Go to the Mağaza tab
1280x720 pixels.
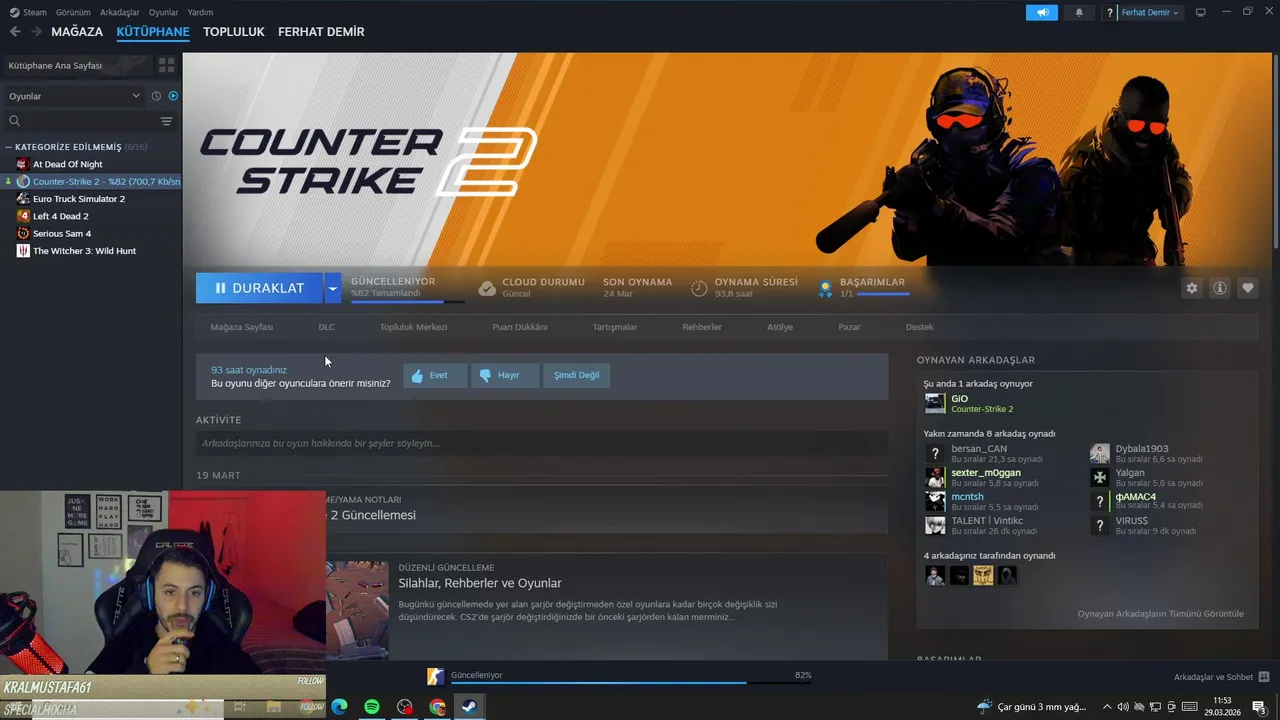tap(77, 32)
